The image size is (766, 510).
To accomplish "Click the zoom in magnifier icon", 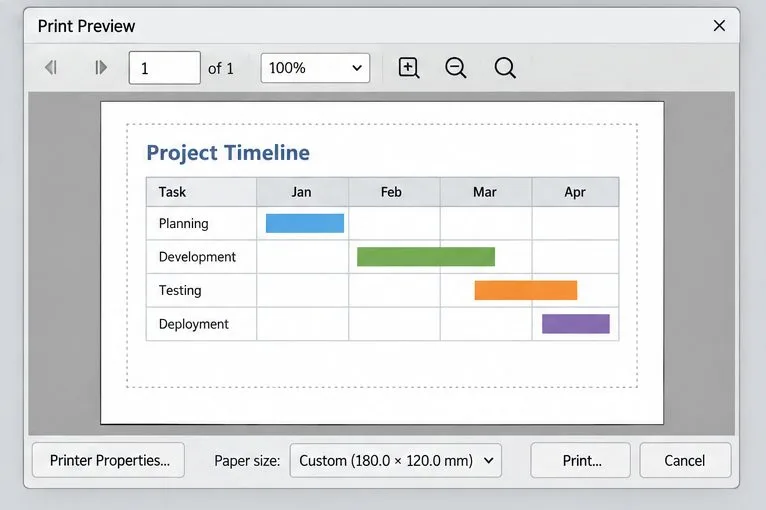I will point(409,67).
